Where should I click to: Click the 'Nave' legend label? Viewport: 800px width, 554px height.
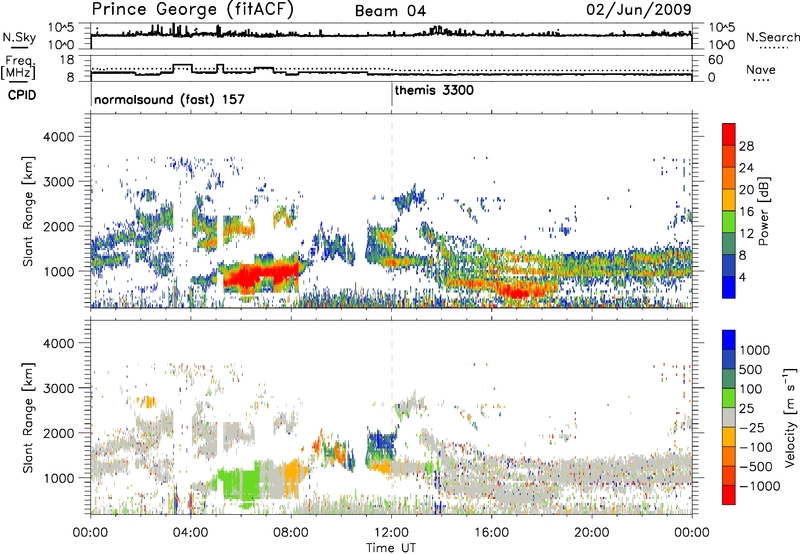tap(761, 69)
